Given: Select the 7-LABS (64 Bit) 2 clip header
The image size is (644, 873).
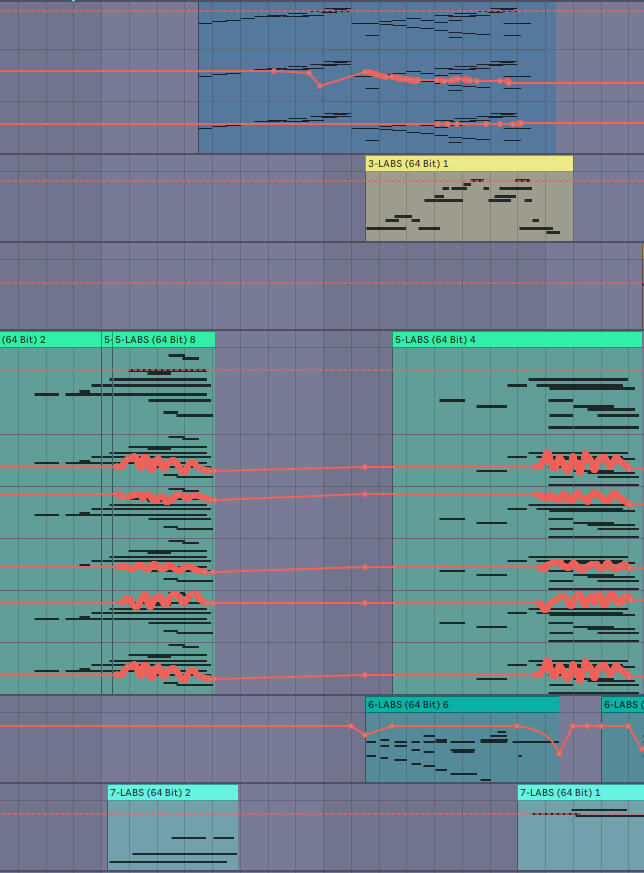Looking at the screenshot, I should [x=172, y=793].
